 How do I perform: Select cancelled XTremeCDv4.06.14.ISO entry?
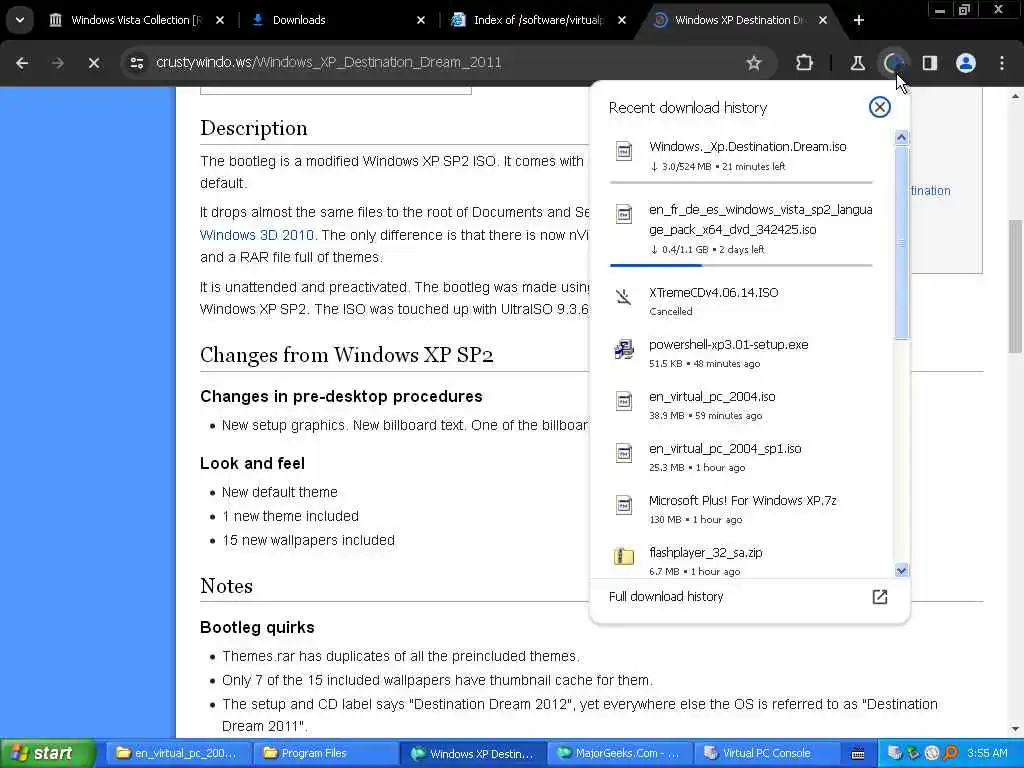point(741,301)
